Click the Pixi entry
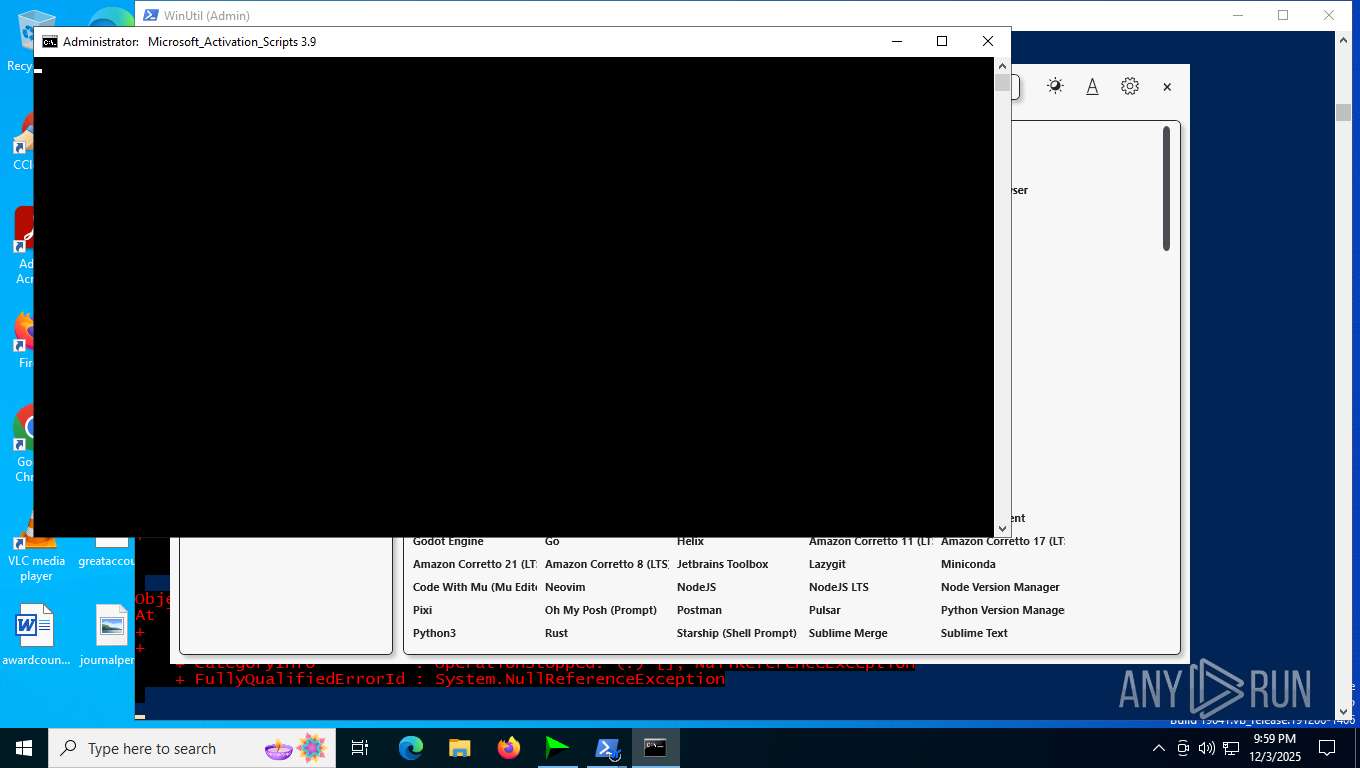This screenshot has height=768, width=1360. [422, 610]
